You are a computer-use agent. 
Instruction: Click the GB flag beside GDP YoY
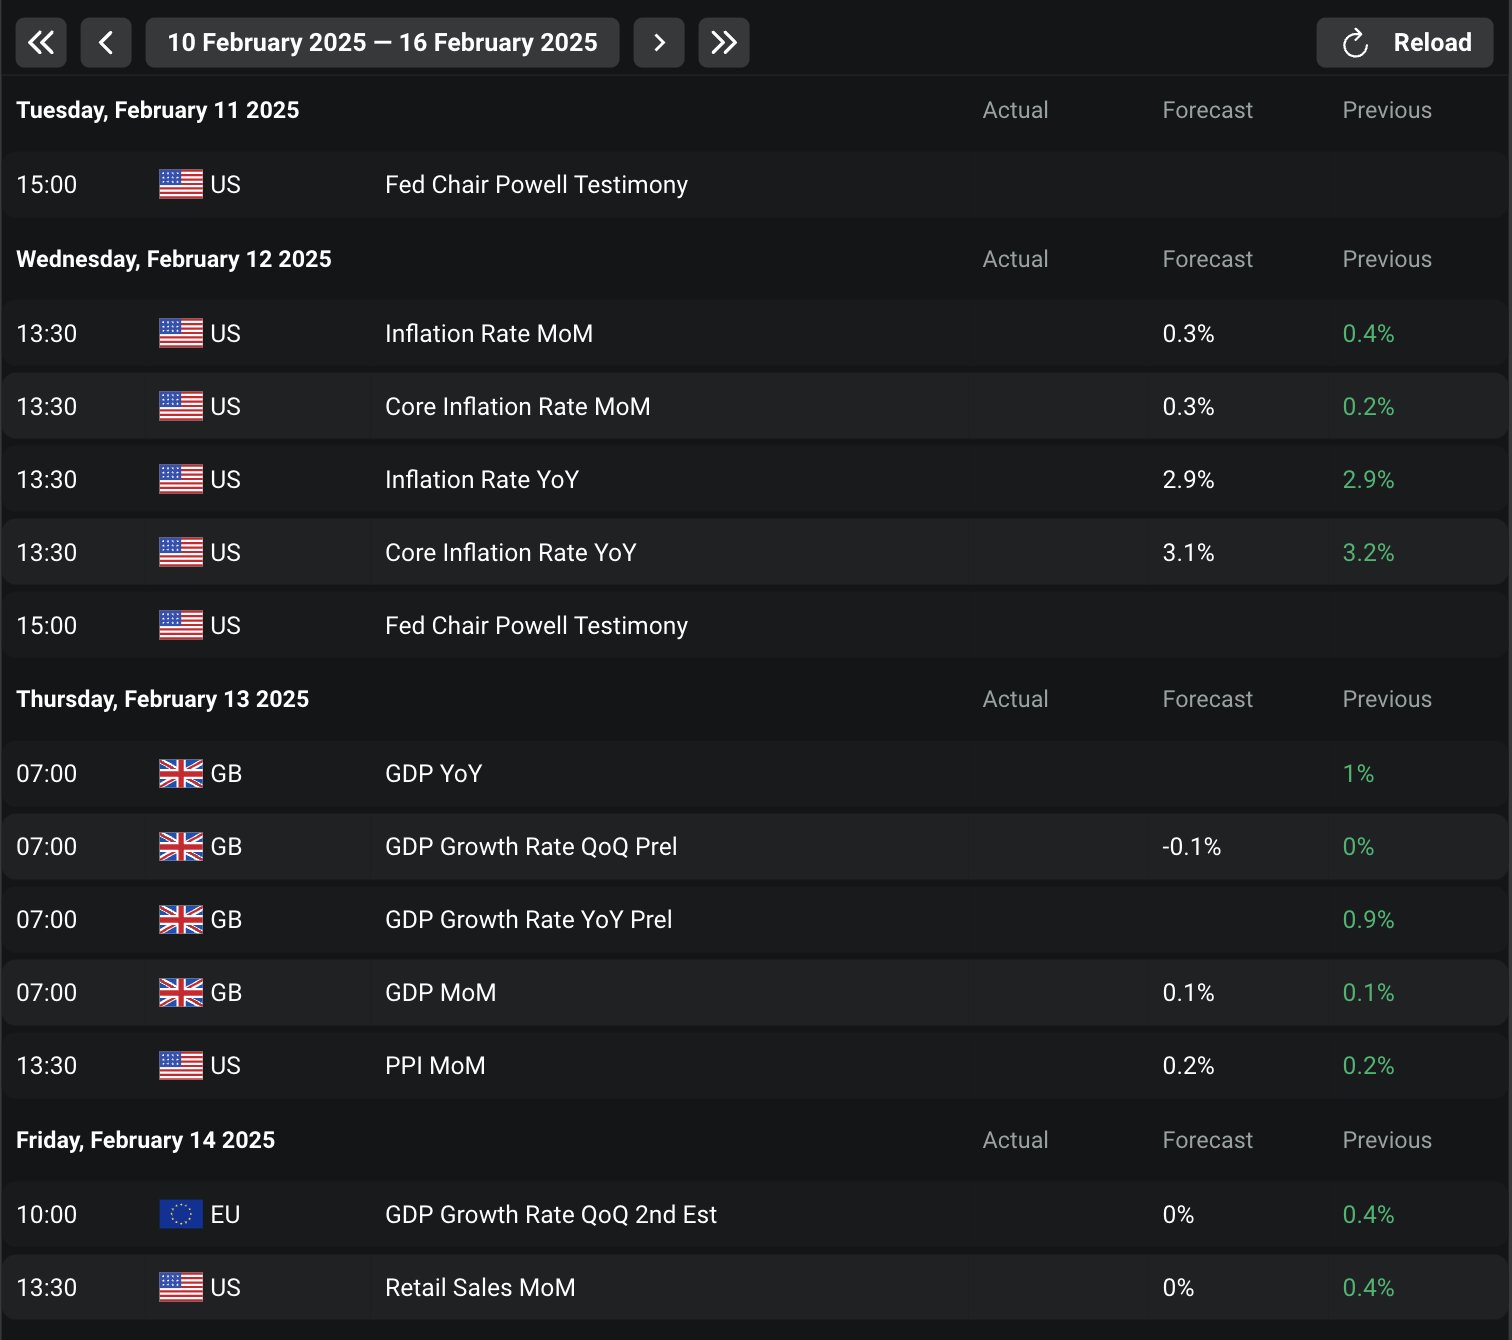click(181, 773)
